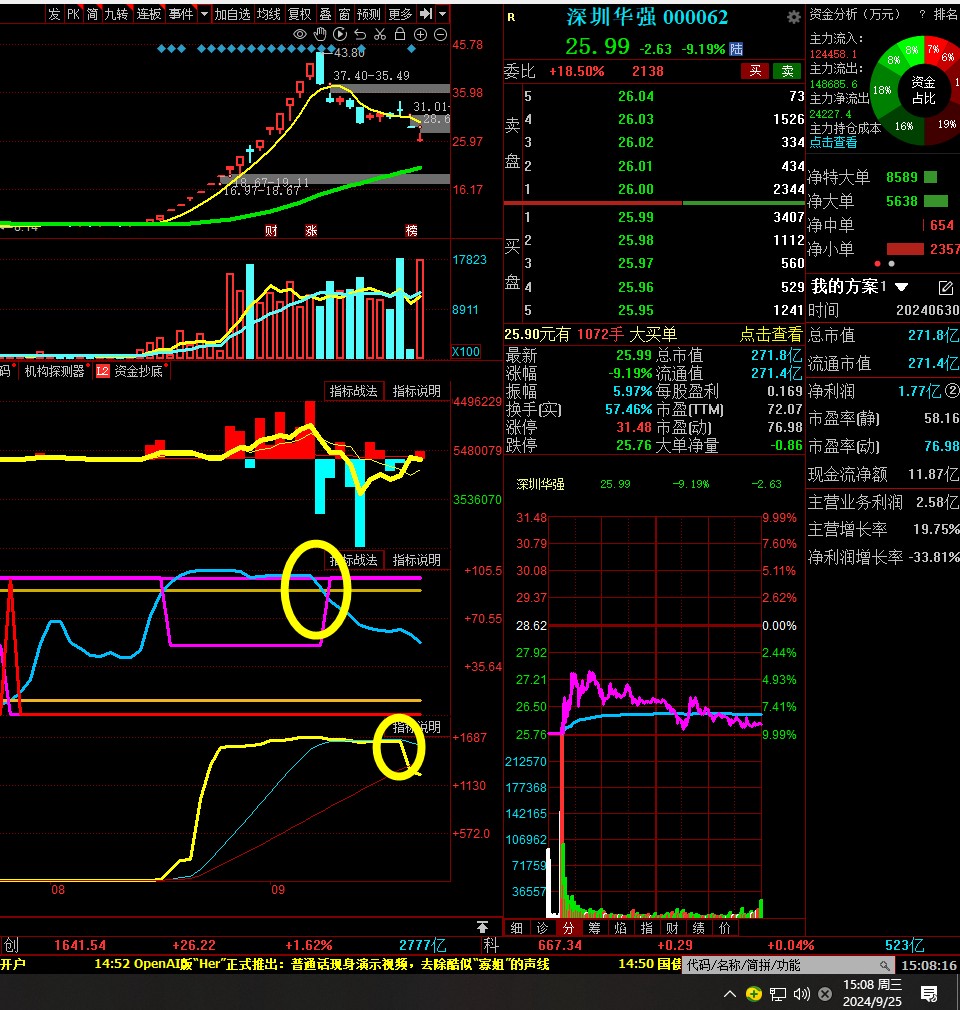
Task: Switch to the 价 price tab
Action: coord(725,928)
